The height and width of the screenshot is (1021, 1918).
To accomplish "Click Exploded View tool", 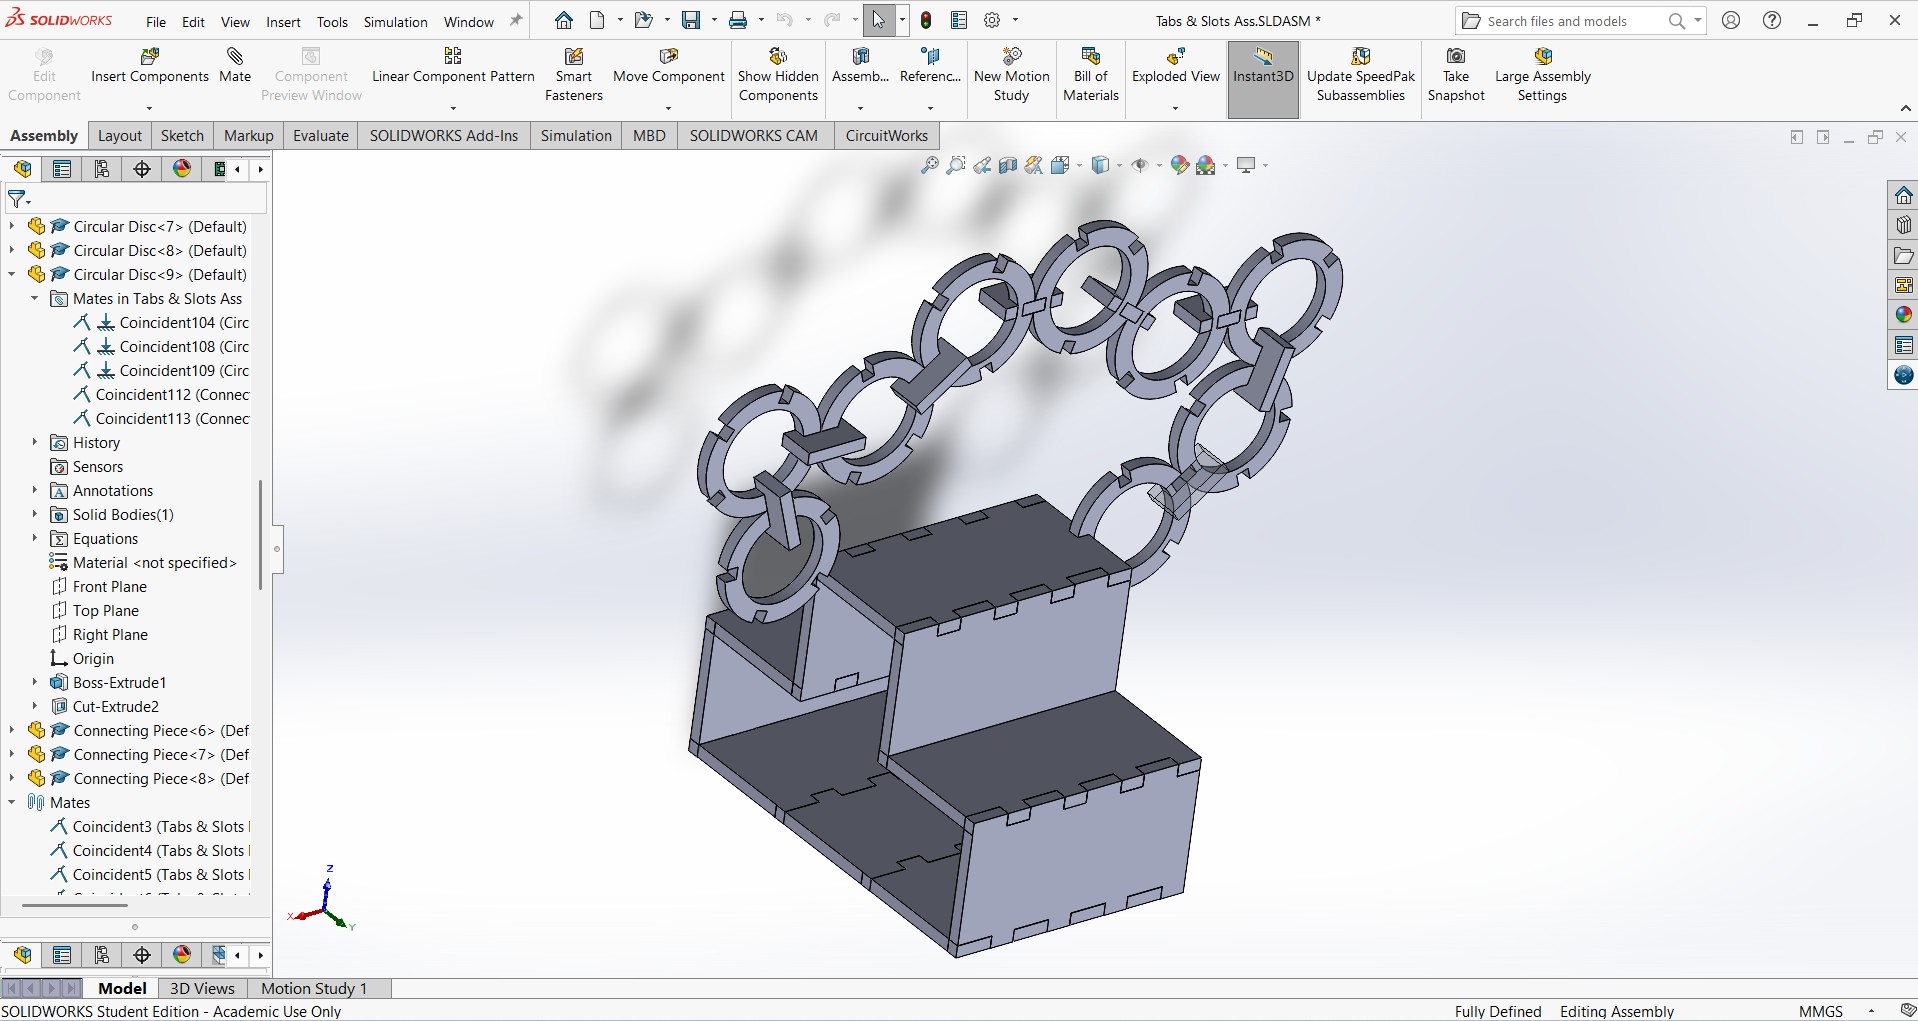I will (1176, 65).
